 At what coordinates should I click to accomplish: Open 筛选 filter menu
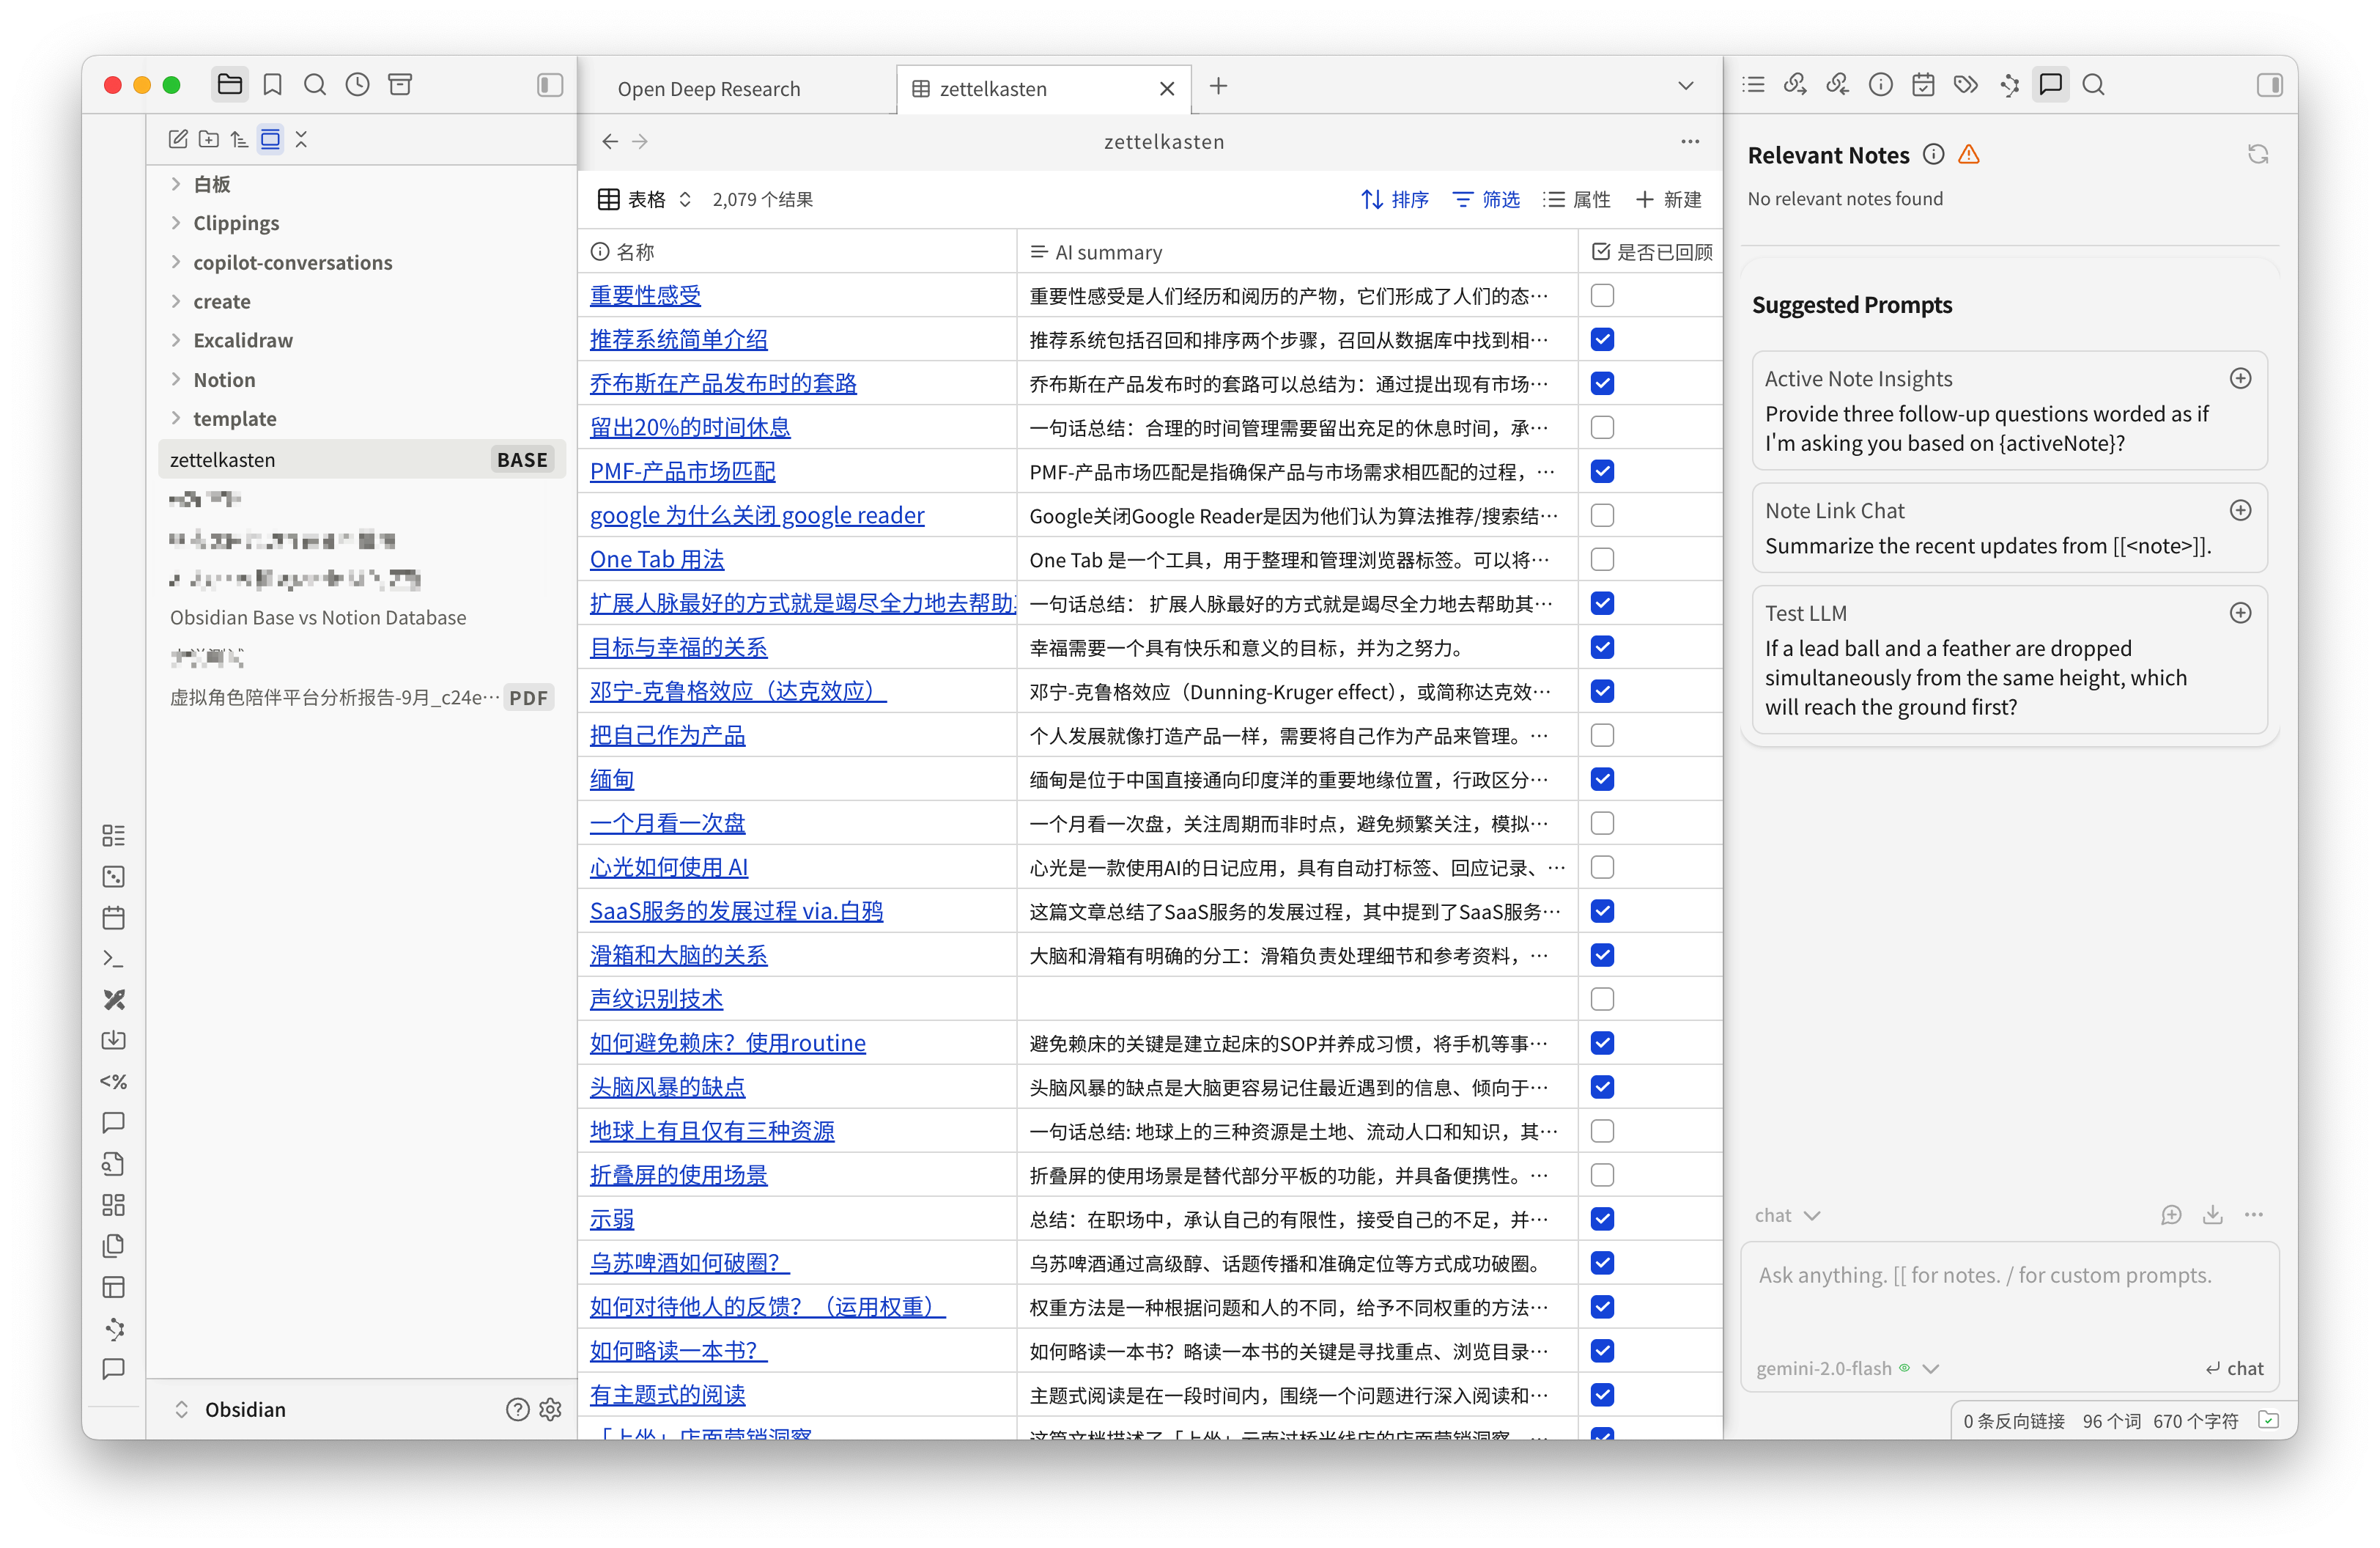[1486, 199]
